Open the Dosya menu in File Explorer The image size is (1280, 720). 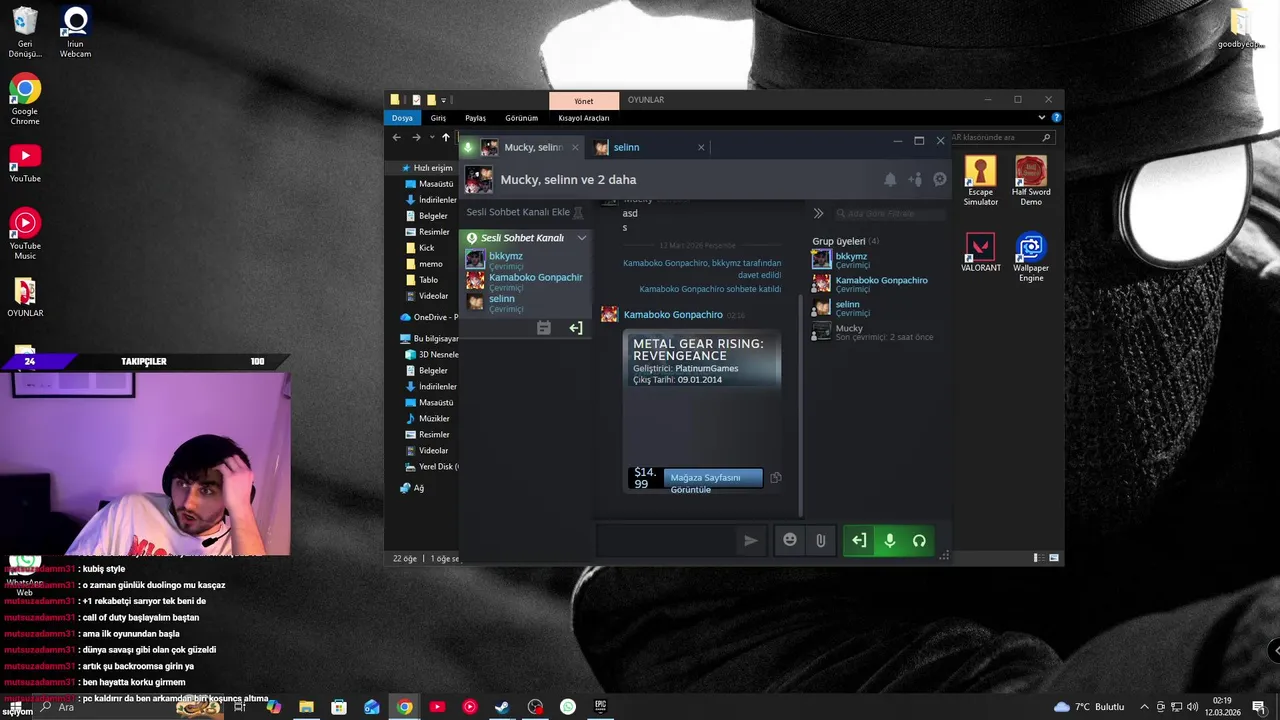click(x=402, y=118)
